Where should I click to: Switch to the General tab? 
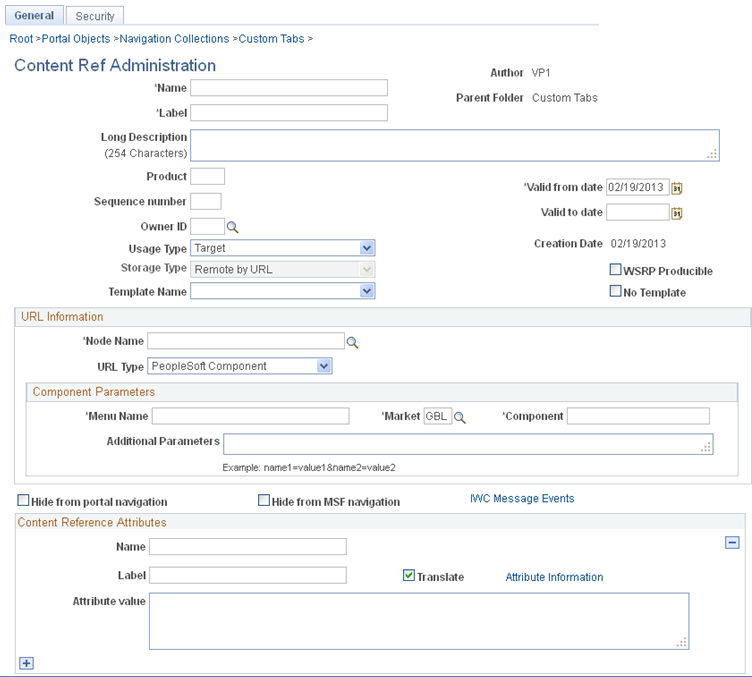pyautogui.click(x=34, y=15)
